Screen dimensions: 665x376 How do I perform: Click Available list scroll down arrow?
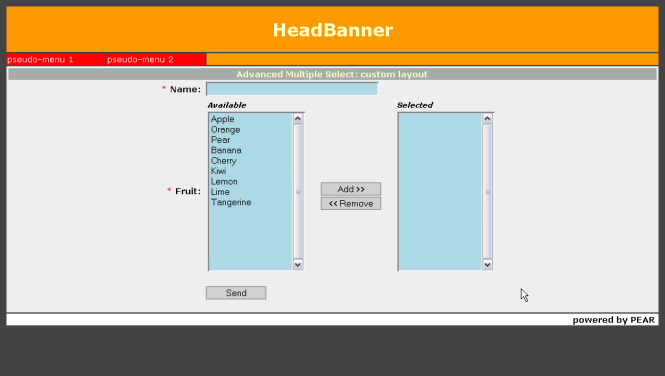point(298,265)
